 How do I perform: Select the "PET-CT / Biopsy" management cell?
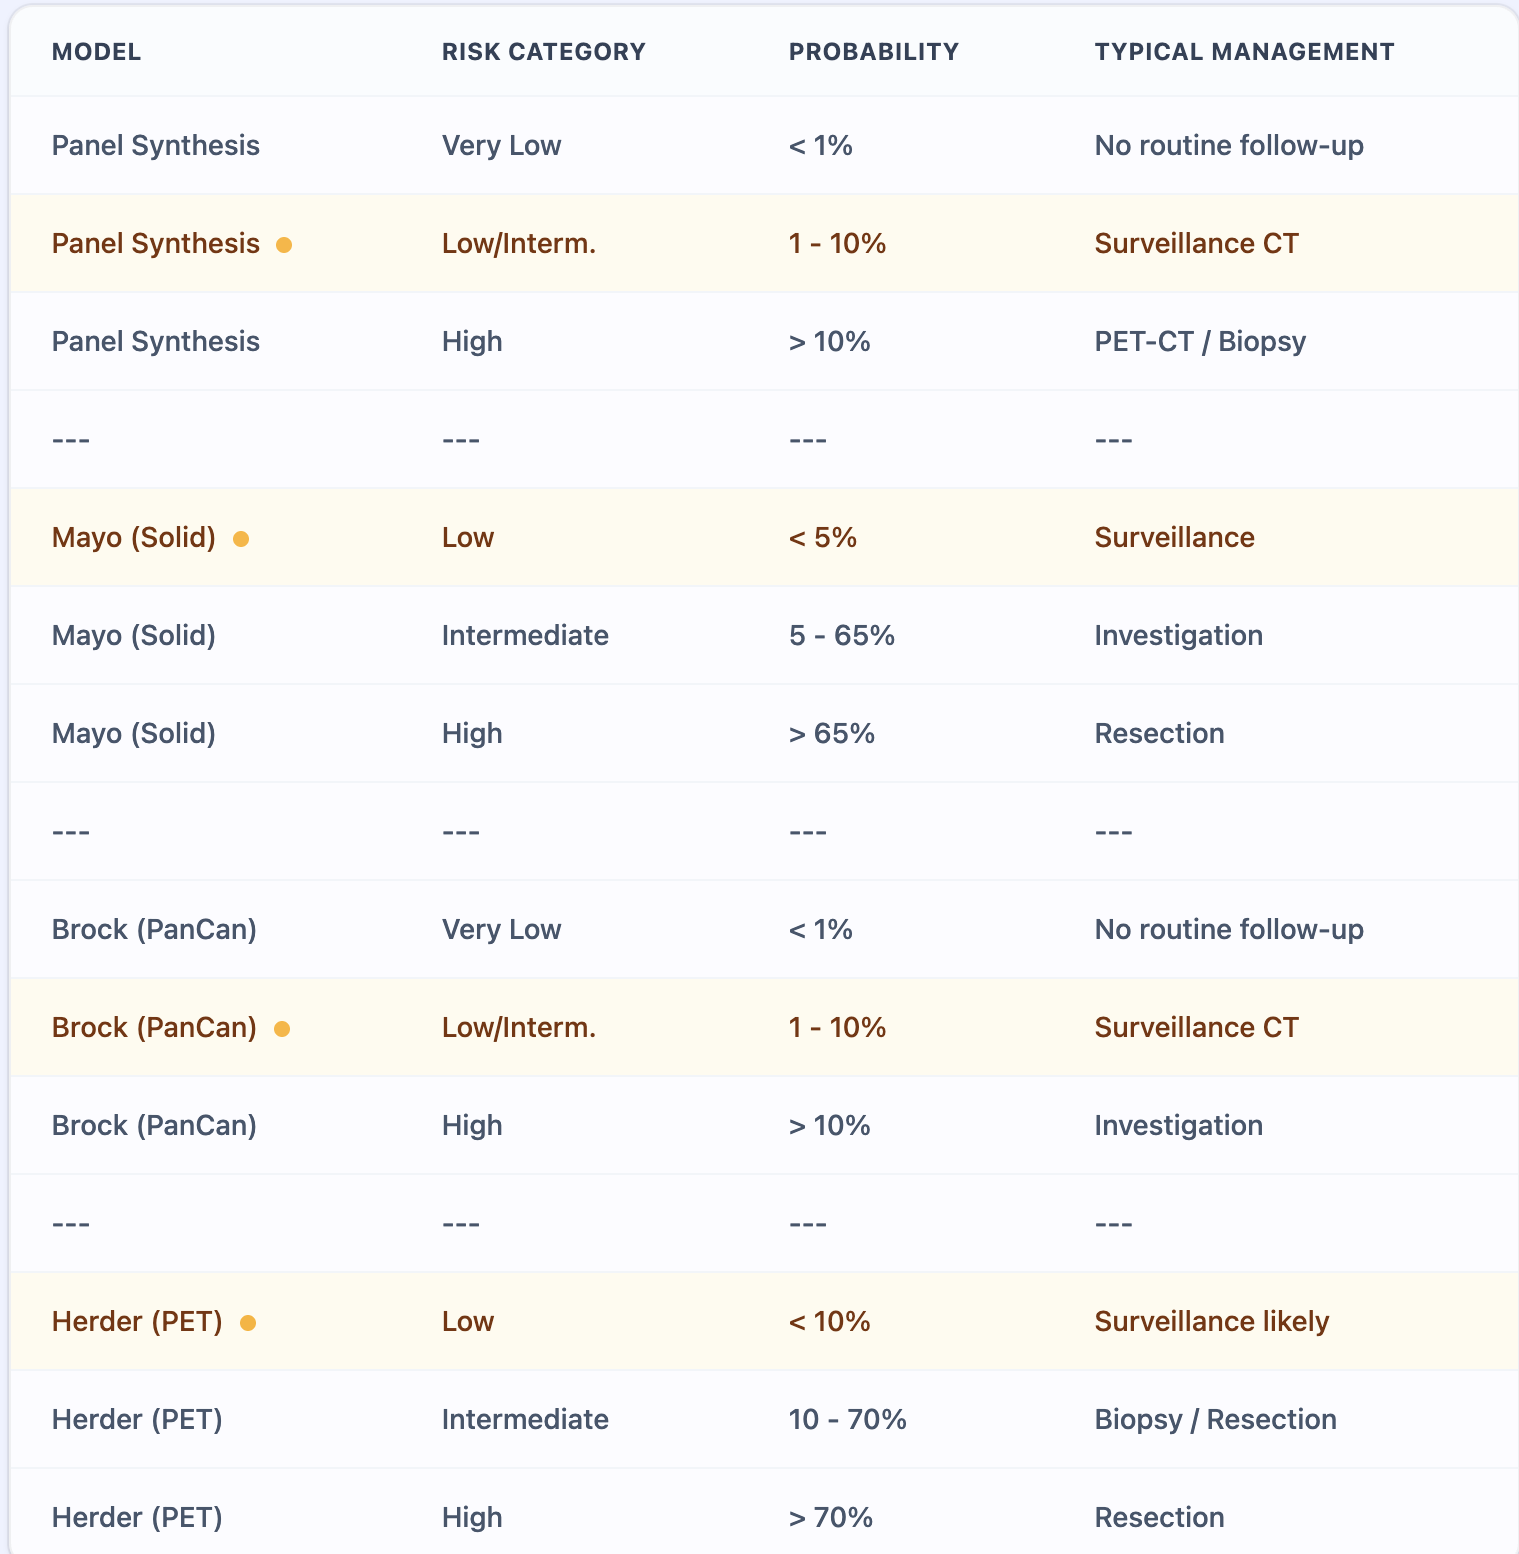tap(1200, 342)
